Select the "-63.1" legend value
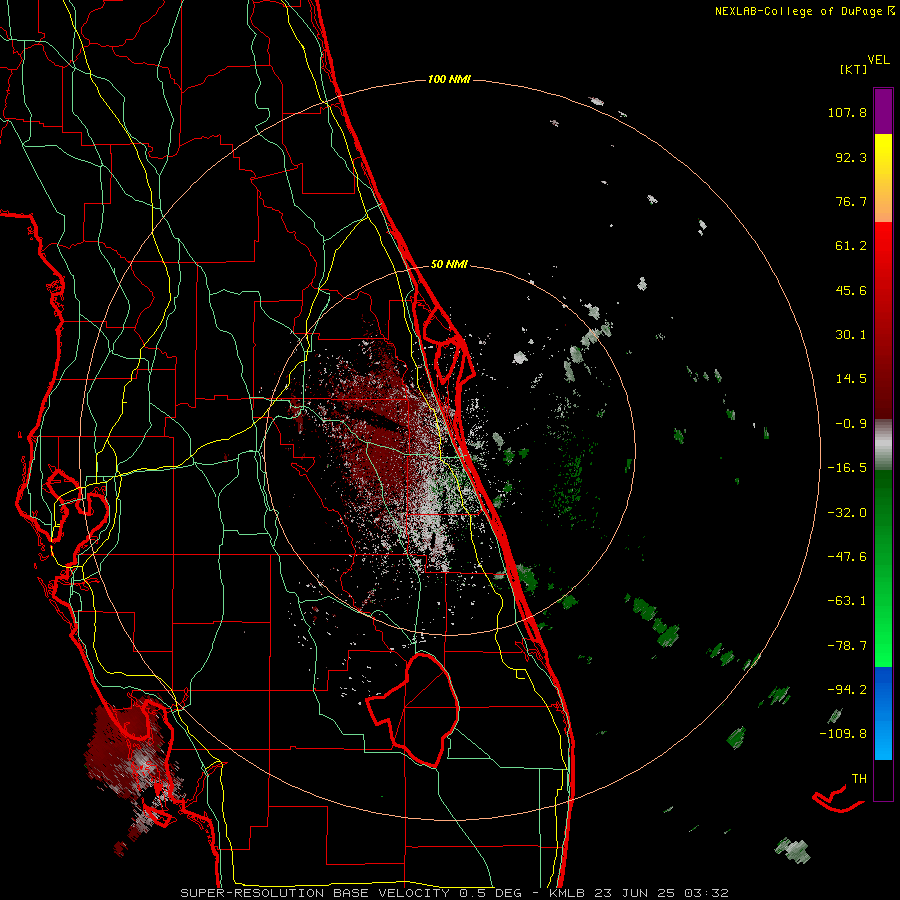 (x=847, y=601)
